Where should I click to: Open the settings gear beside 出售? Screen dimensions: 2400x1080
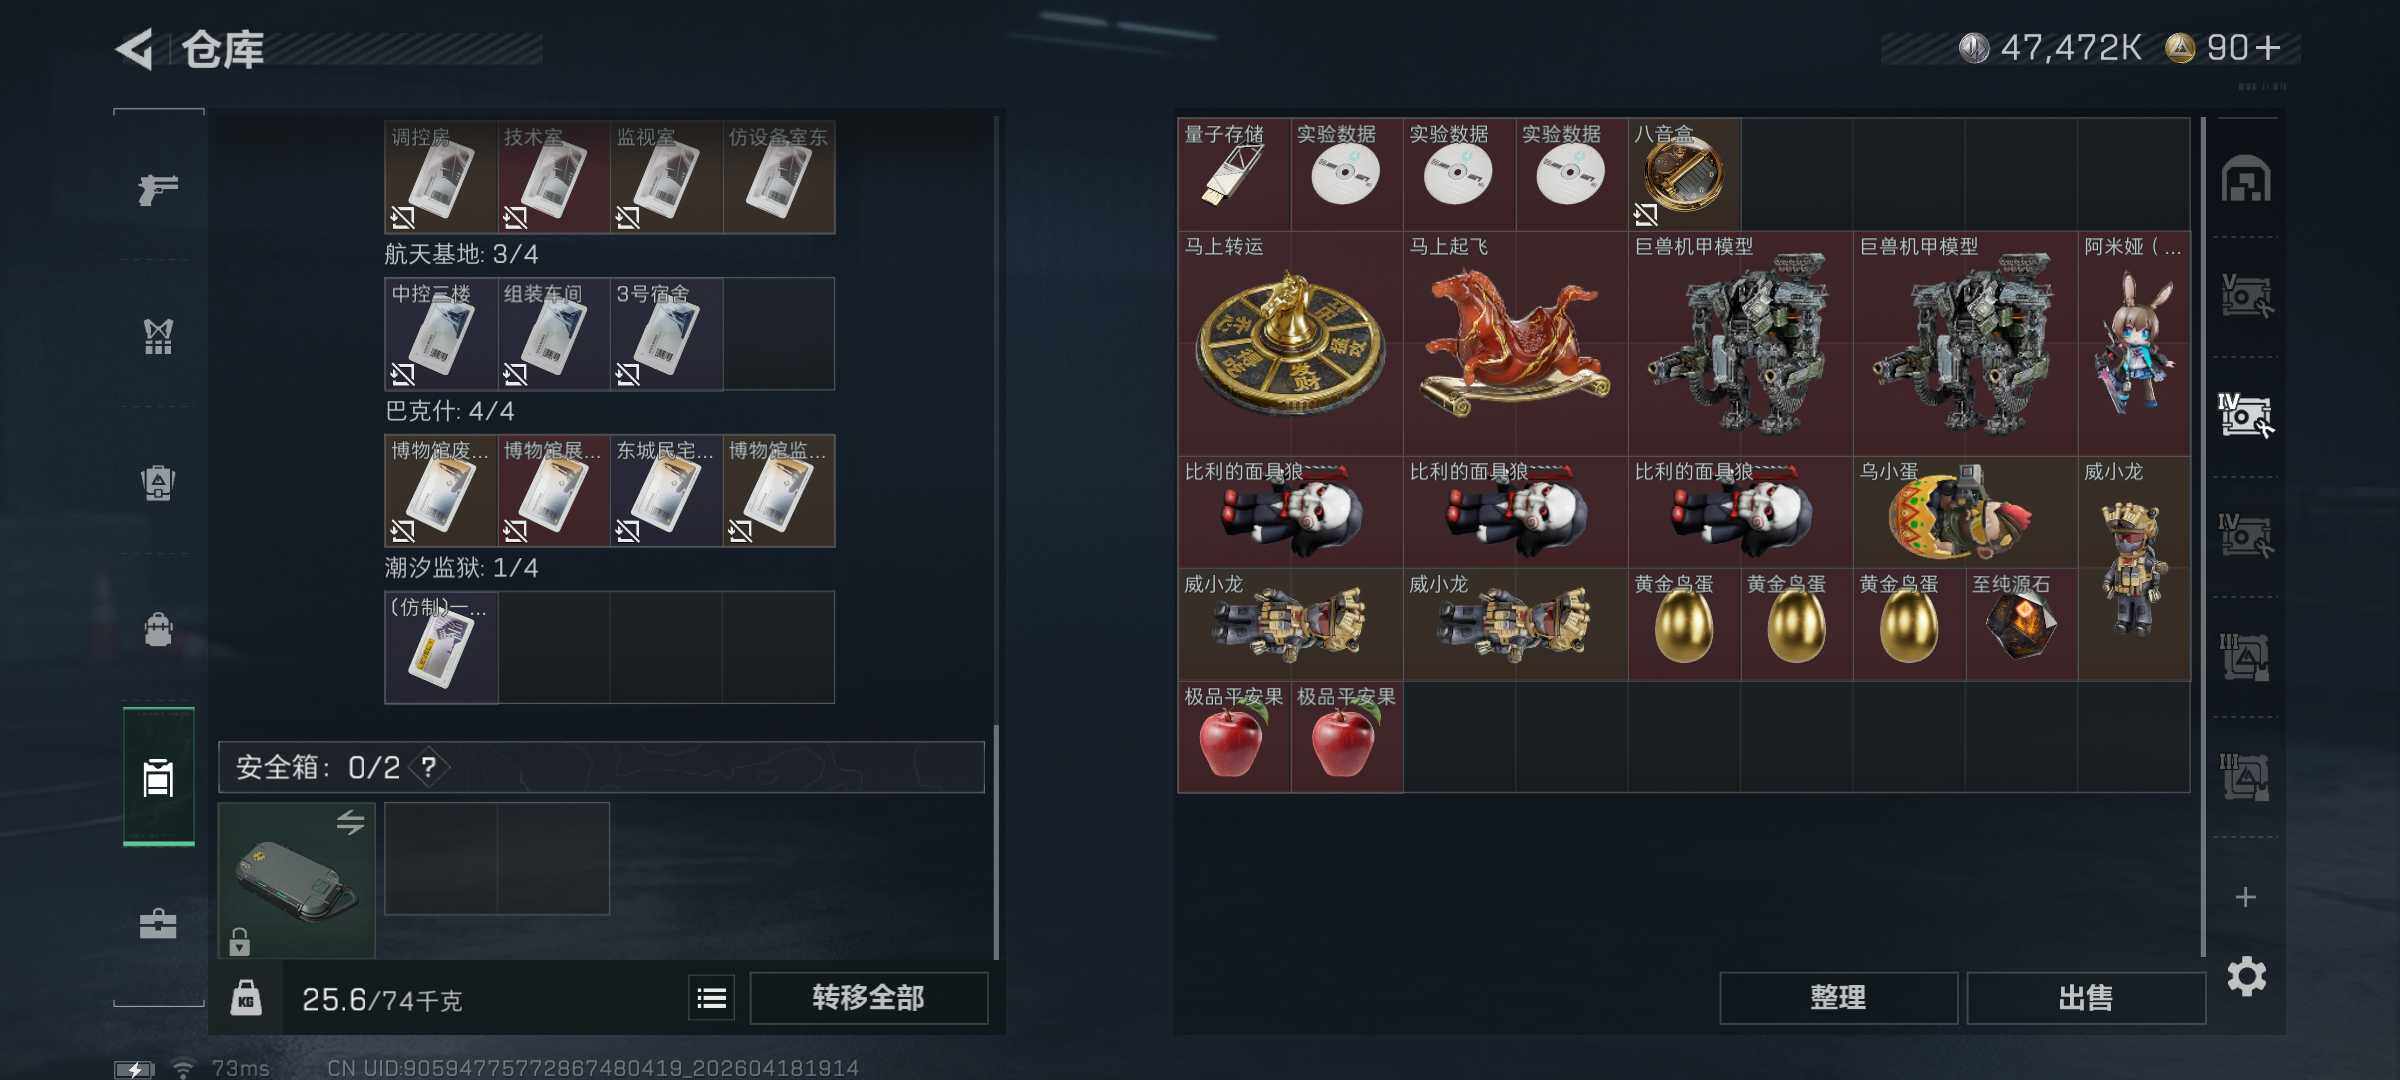point(2246,976)
